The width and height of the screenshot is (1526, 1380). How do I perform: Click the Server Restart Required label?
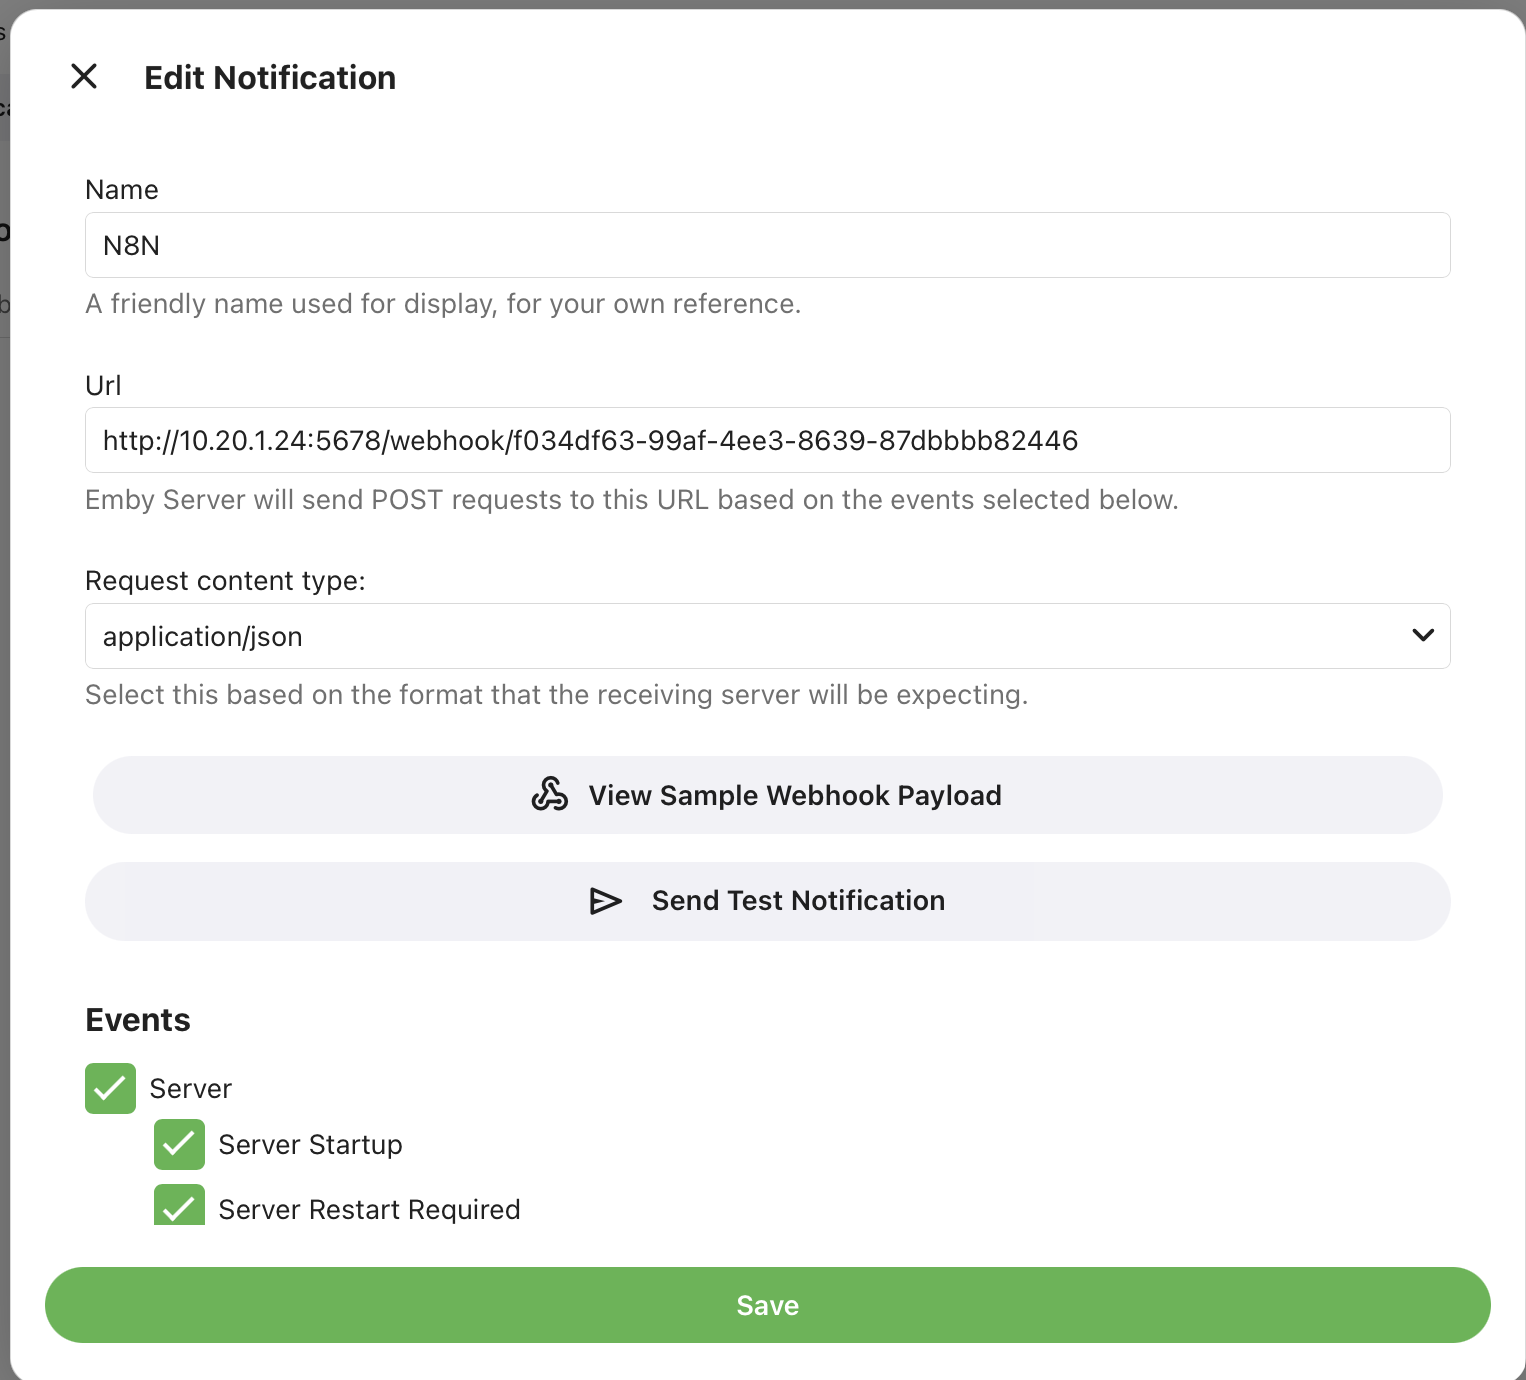point(369,1209)
